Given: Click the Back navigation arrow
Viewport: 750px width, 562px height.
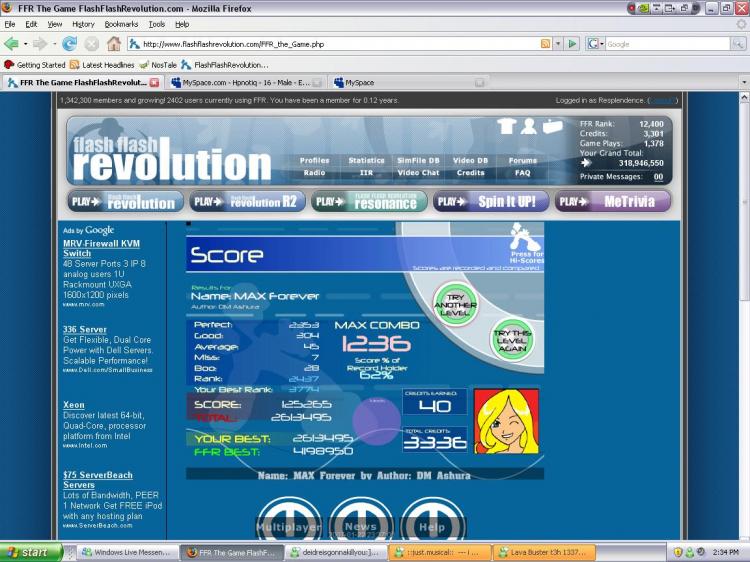Looking at the screenshot, I should coord(12,44).
